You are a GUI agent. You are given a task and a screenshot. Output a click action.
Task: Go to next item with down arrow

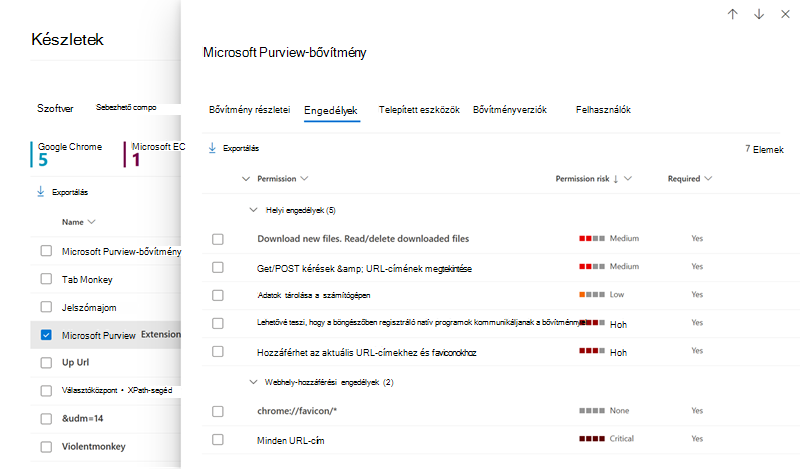(759, 14)
